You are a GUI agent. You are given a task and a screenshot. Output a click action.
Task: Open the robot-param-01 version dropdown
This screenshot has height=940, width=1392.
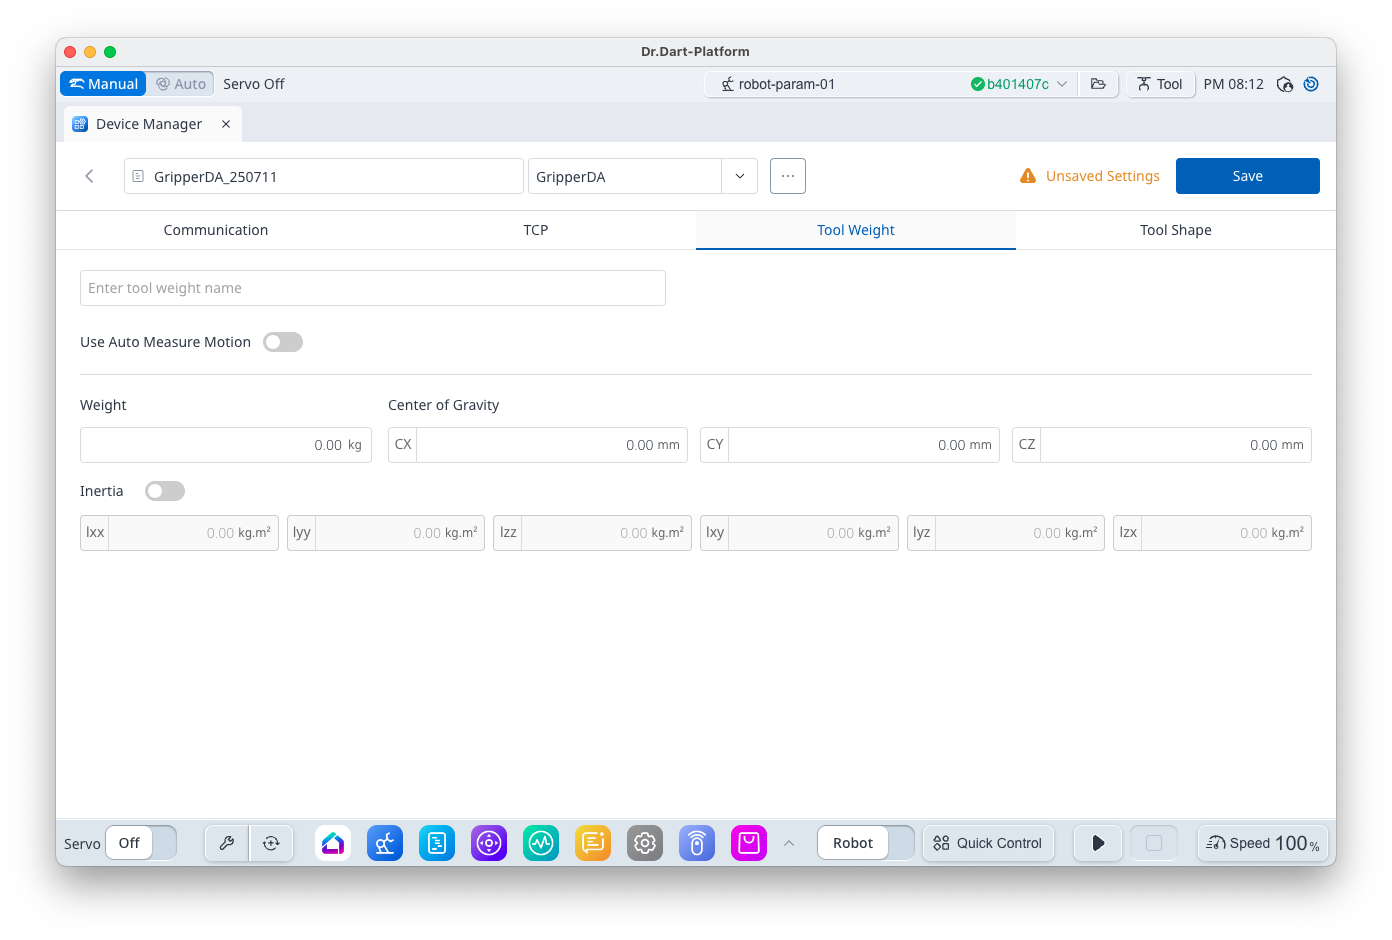(1062, 84)
